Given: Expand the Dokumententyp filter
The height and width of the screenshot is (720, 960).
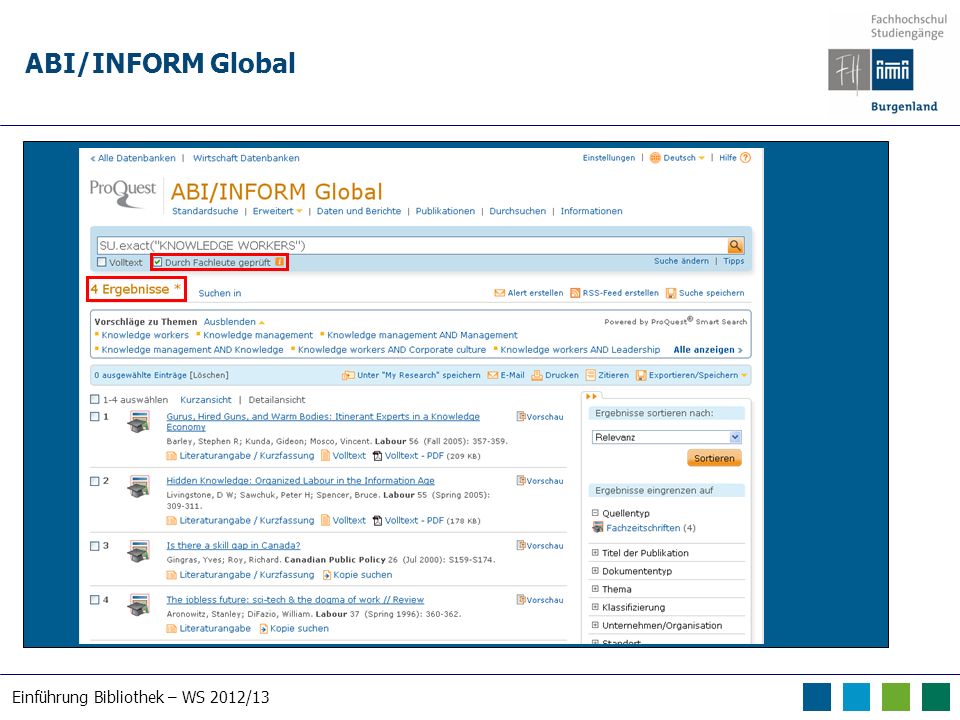Looking at the screenshot, I should 594,571.
